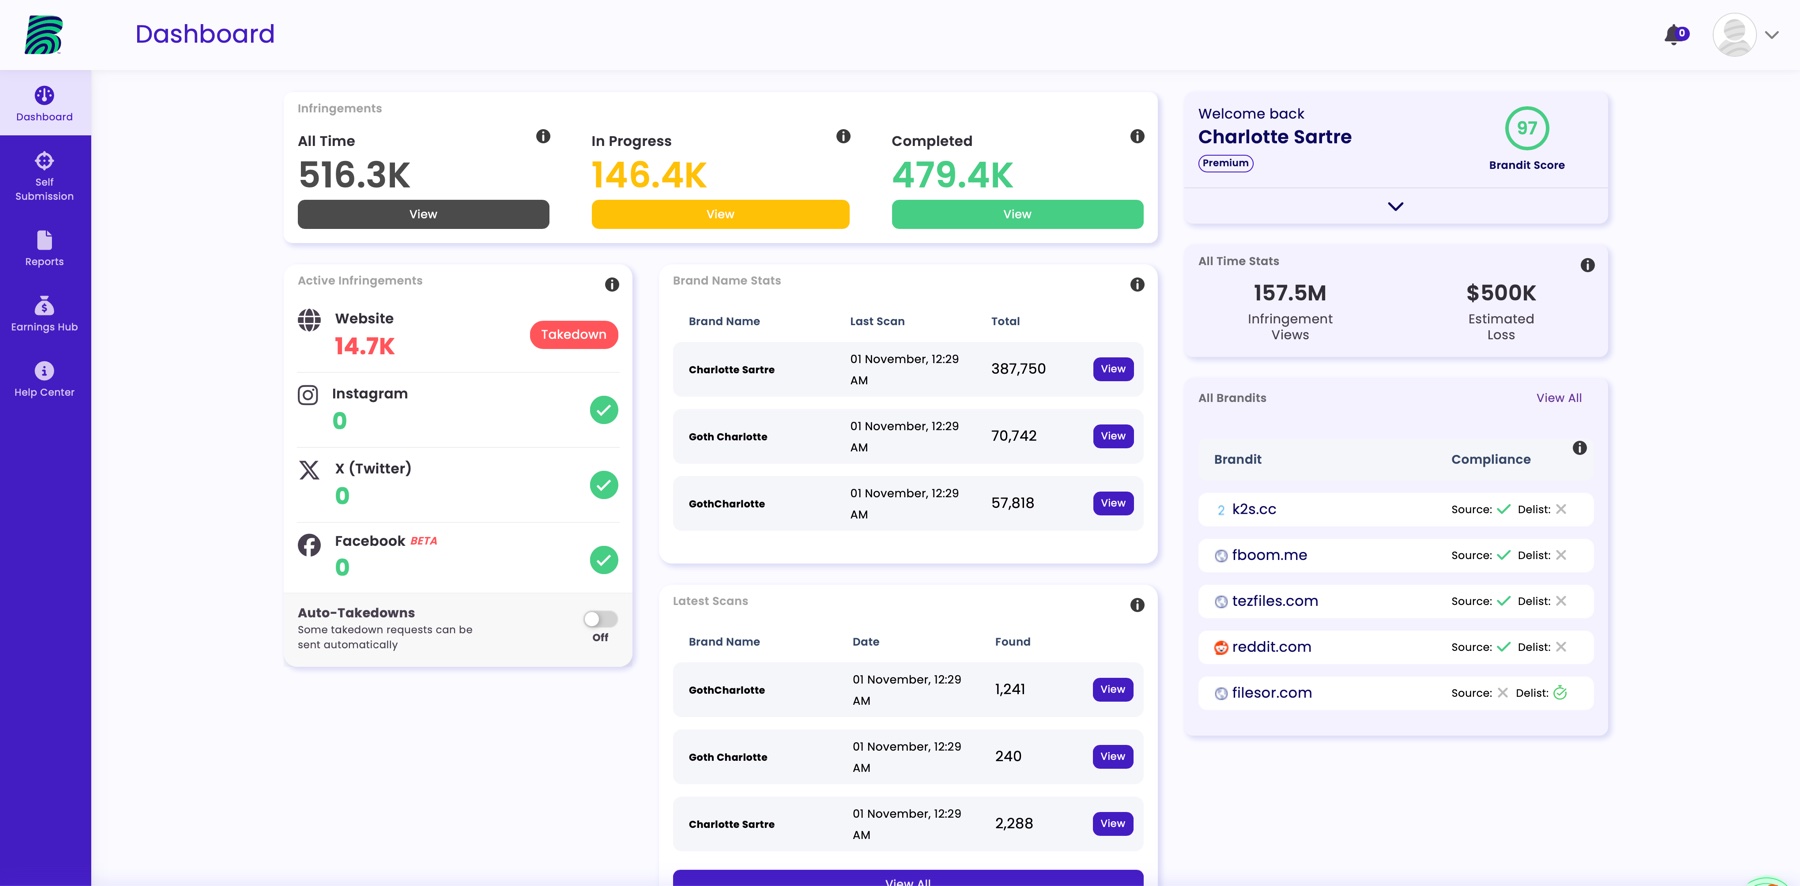View All Time infringements
The image size is (1800, 886).
[423, 214]
